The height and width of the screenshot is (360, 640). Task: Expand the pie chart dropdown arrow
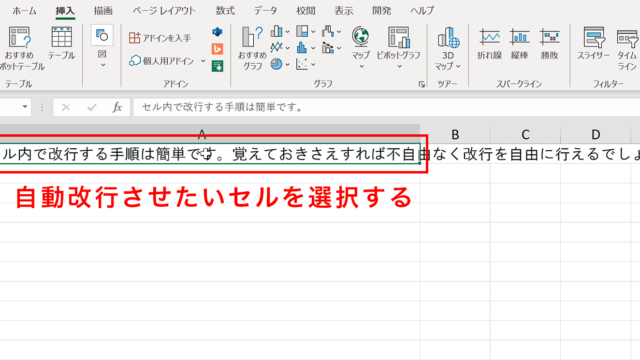click(288, 64)
